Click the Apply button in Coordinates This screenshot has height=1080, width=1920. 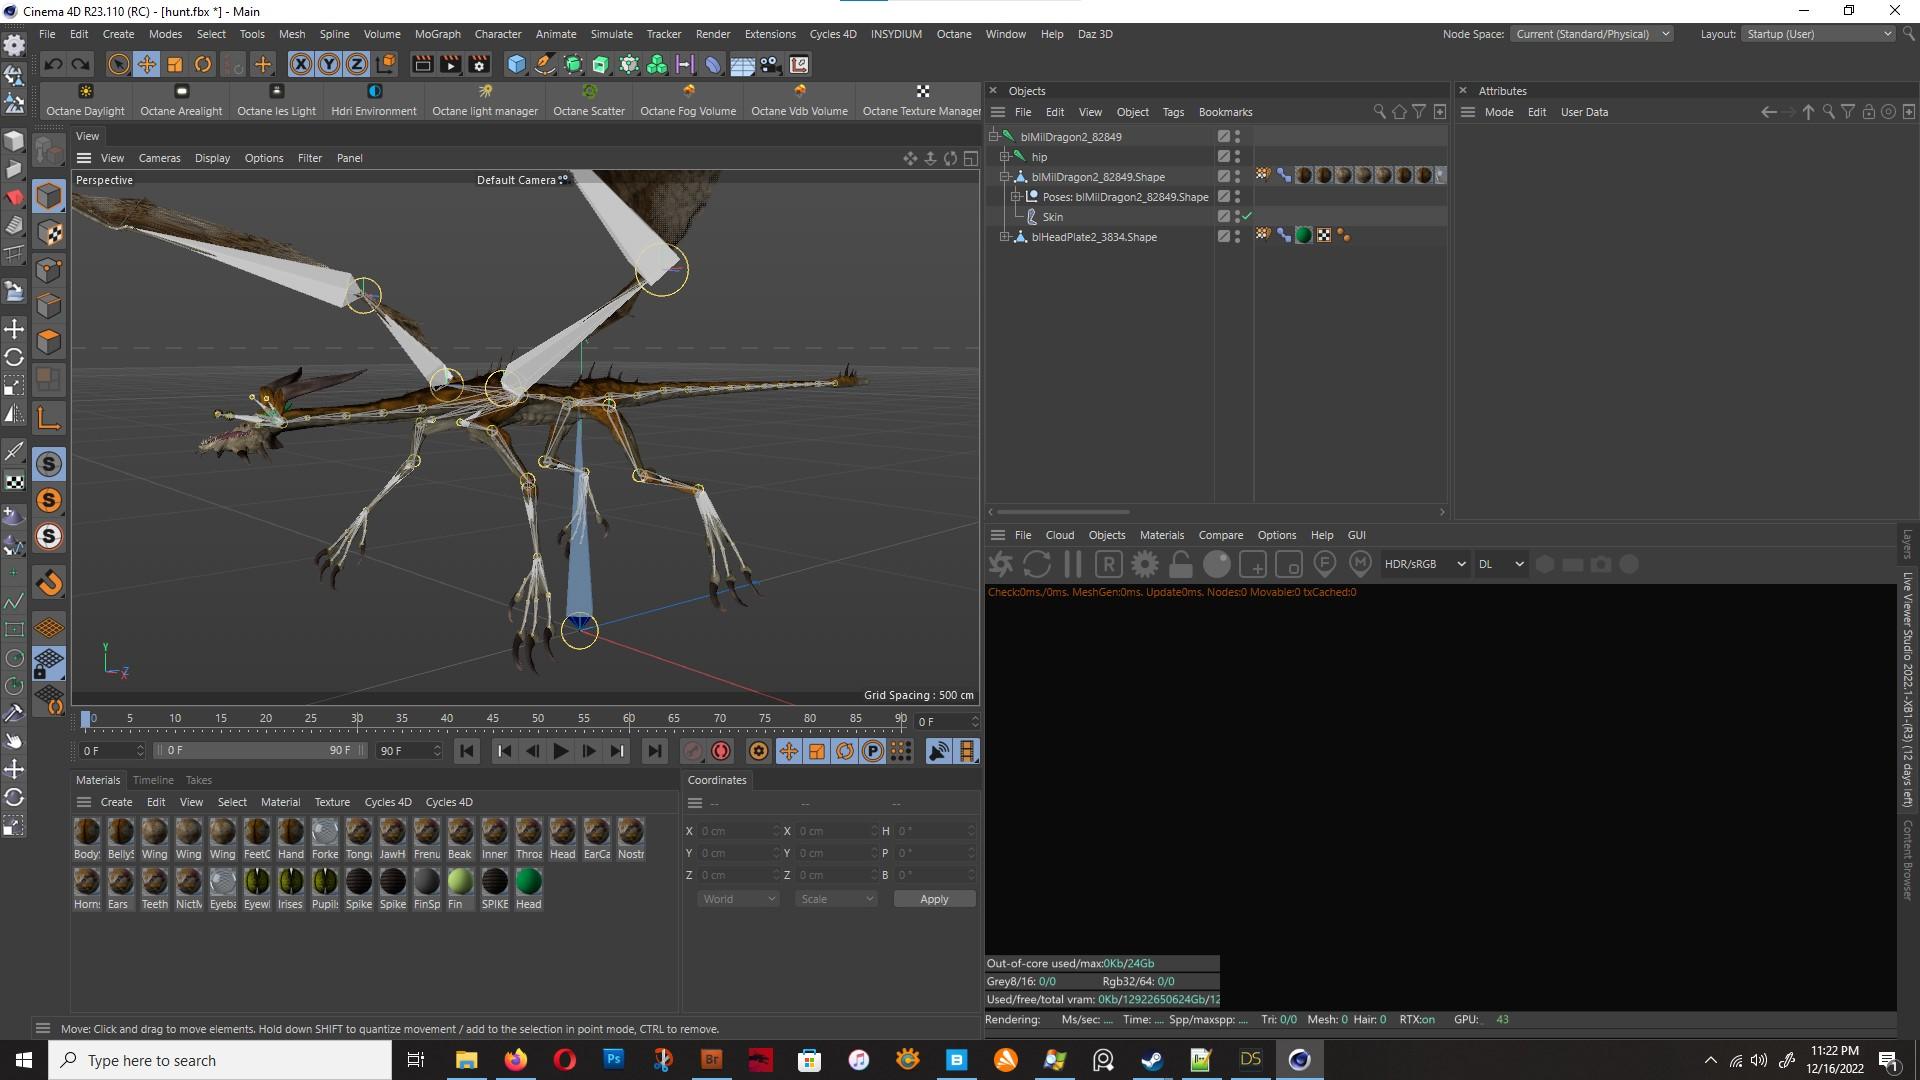click(x=933, y=899)
